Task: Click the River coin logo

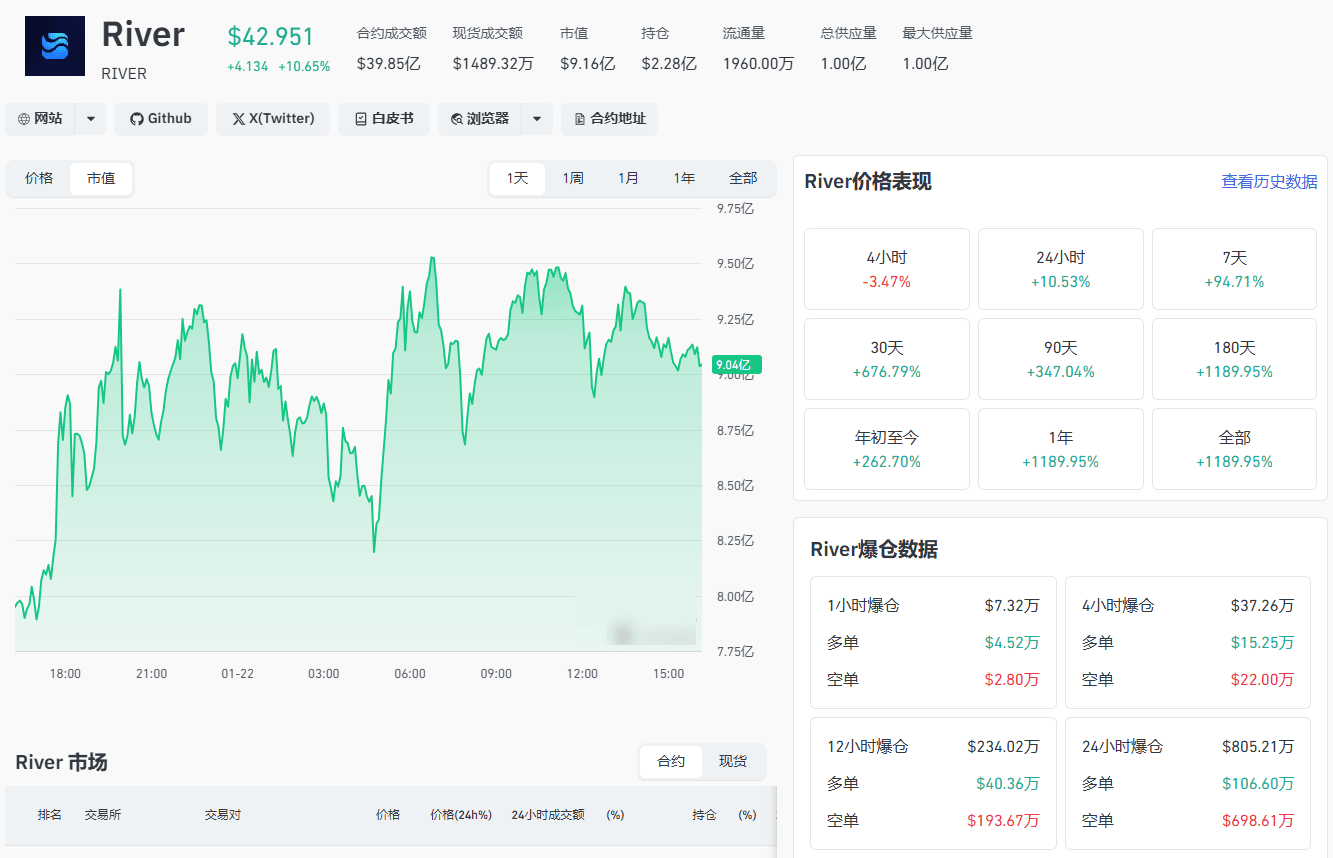Action: [x=55, y=46]
